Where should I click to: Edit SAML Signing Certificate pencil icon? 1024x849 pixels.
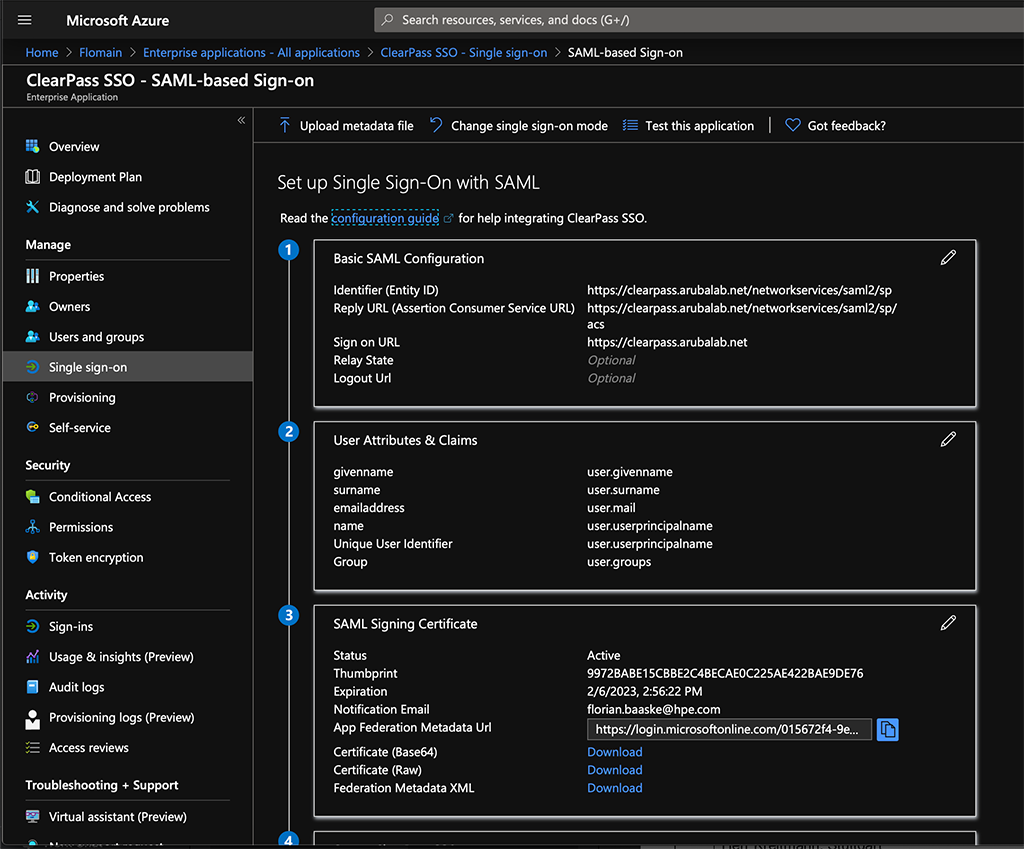[948, 623]
